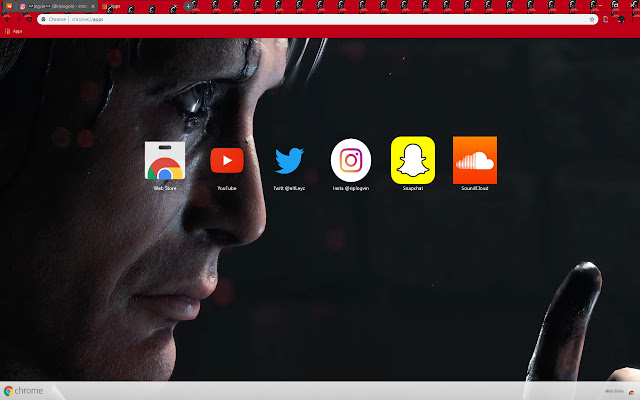Click the Snapchat label text
Viewport: 640px width, 400px height.
(413, 188)
